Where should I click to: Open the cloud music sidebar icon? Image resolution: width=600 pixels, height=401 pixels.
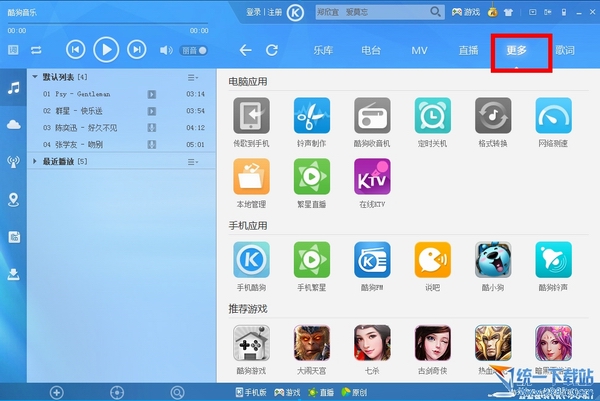pyautogui.click(x=13, y=125)
